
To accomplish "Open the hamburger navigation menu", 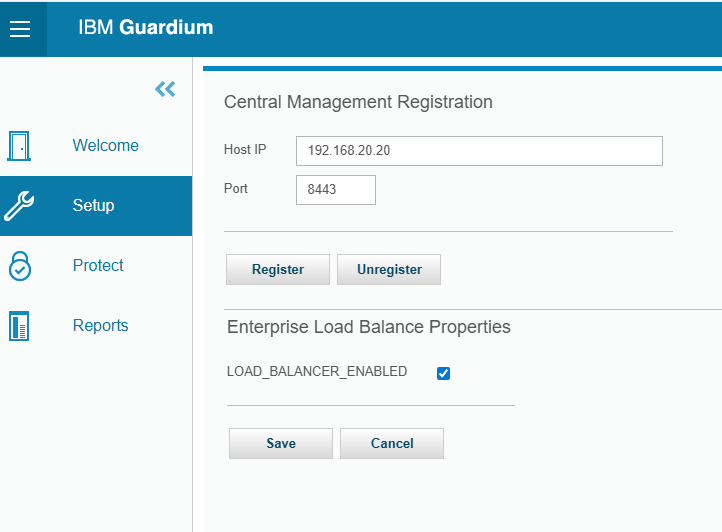I will click(x=20, y=28).
